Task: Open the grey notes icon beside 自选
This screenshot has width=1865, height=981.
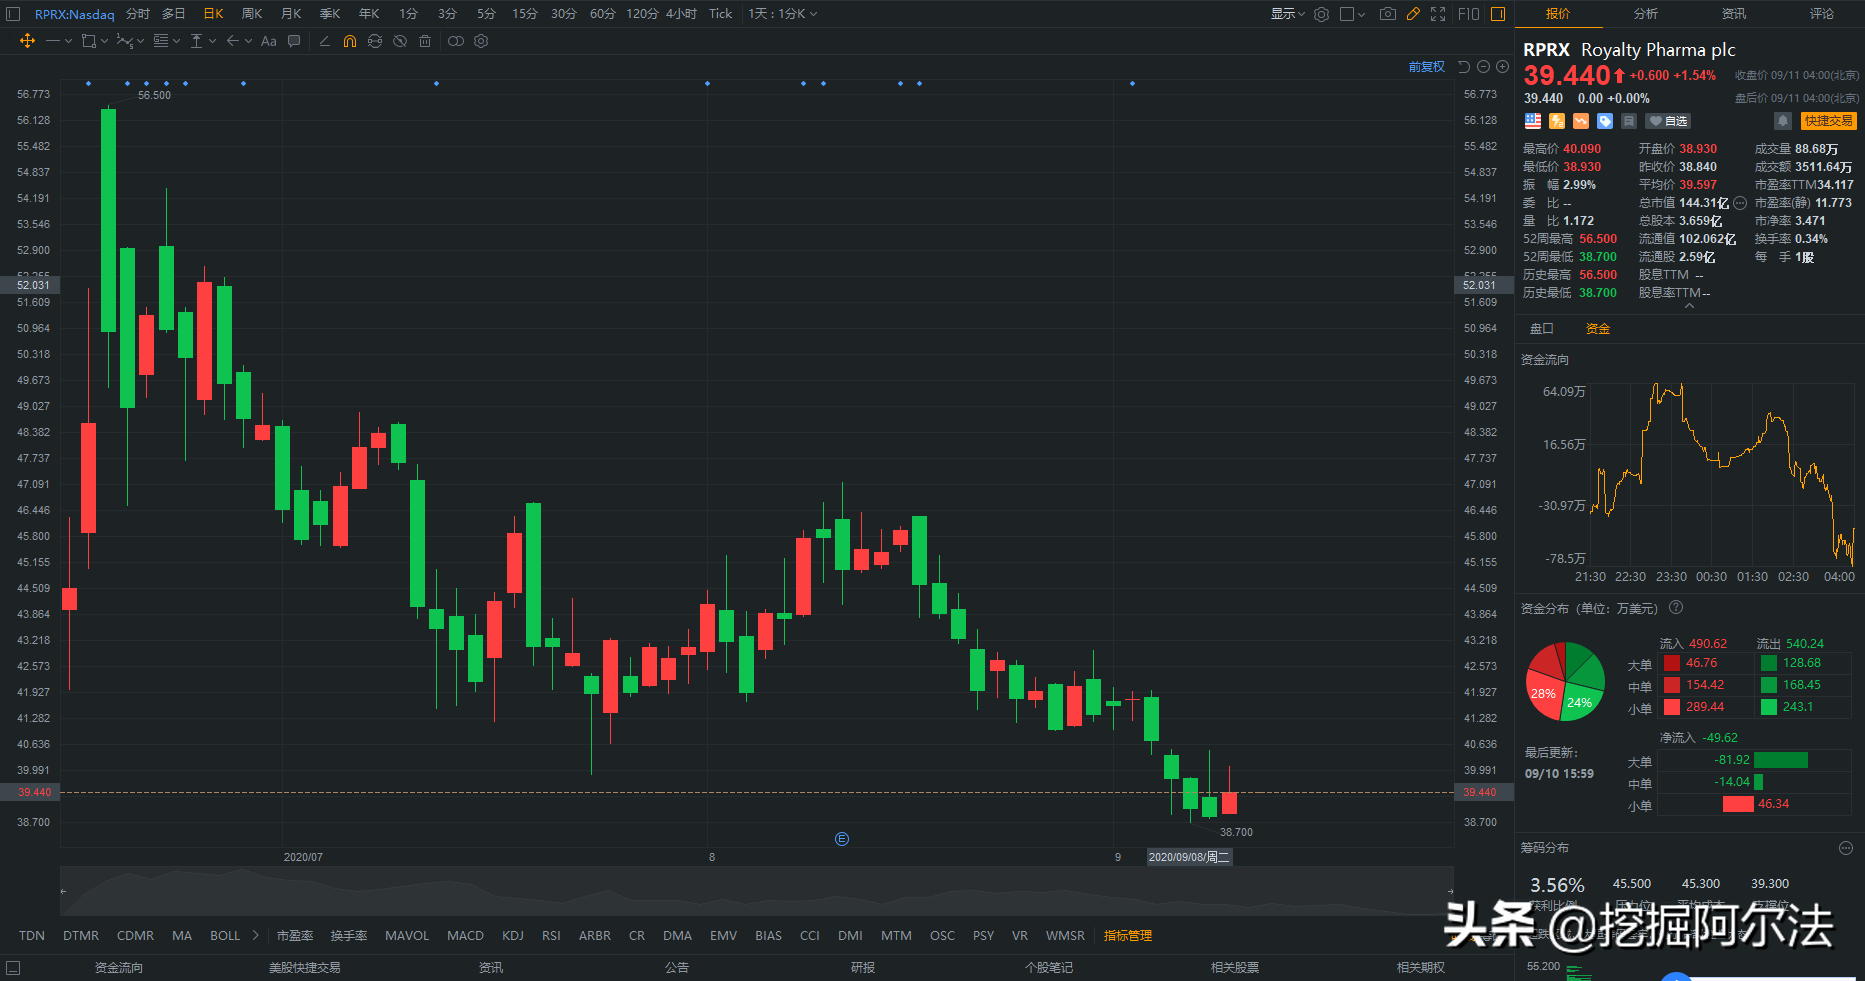Action: [1629, 121]
